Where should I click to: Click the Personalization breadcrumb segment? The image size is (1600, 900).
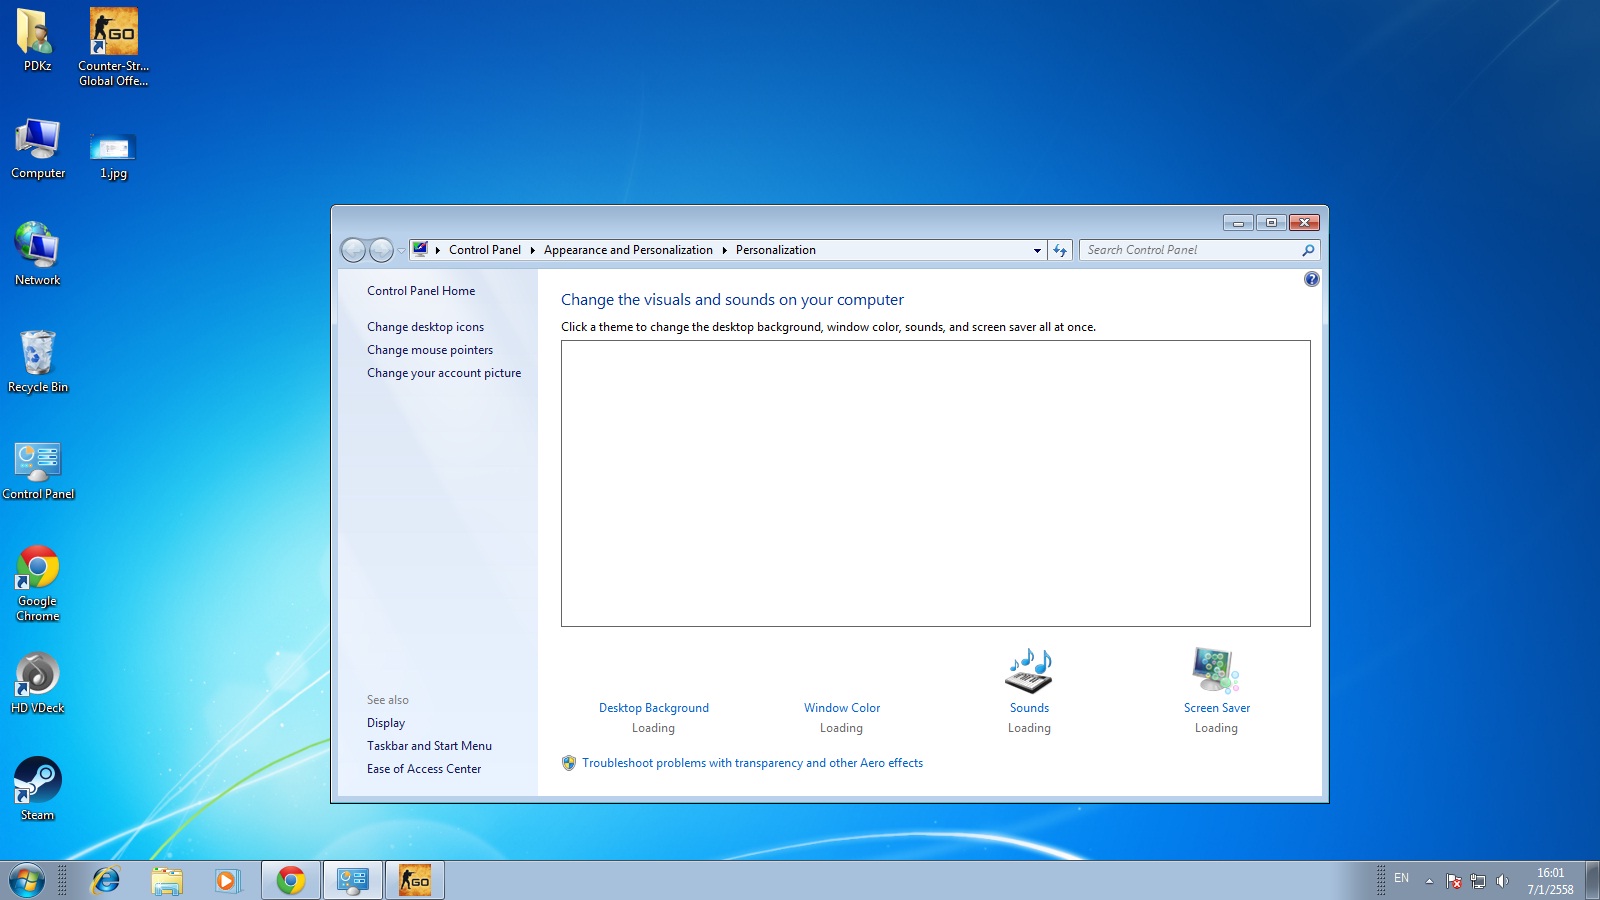(x=776, y=250)
